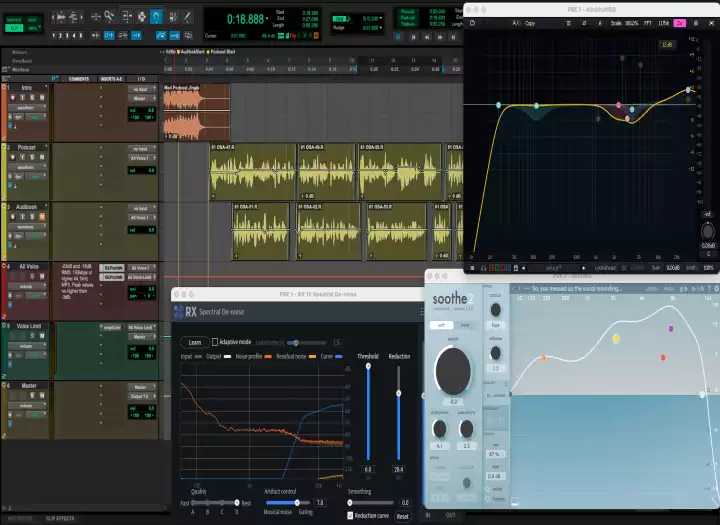Click the Fast Forward transport button

pyautogui.click(x=440, y=37)
